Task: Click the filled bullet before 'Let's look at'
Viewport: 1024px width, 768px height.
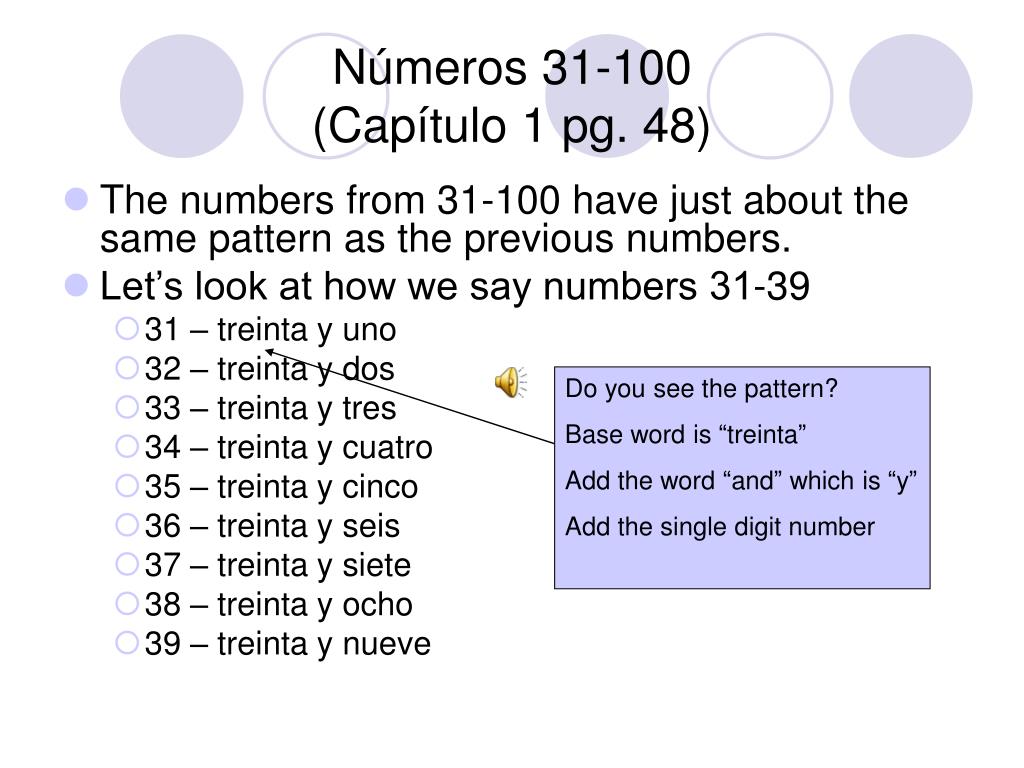Action: [76, 285]
